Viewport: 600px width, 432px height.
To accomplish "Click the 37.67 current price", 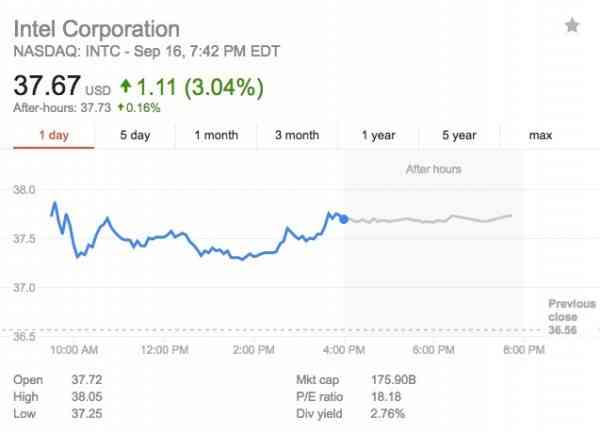I will click(x=46, y=86).
